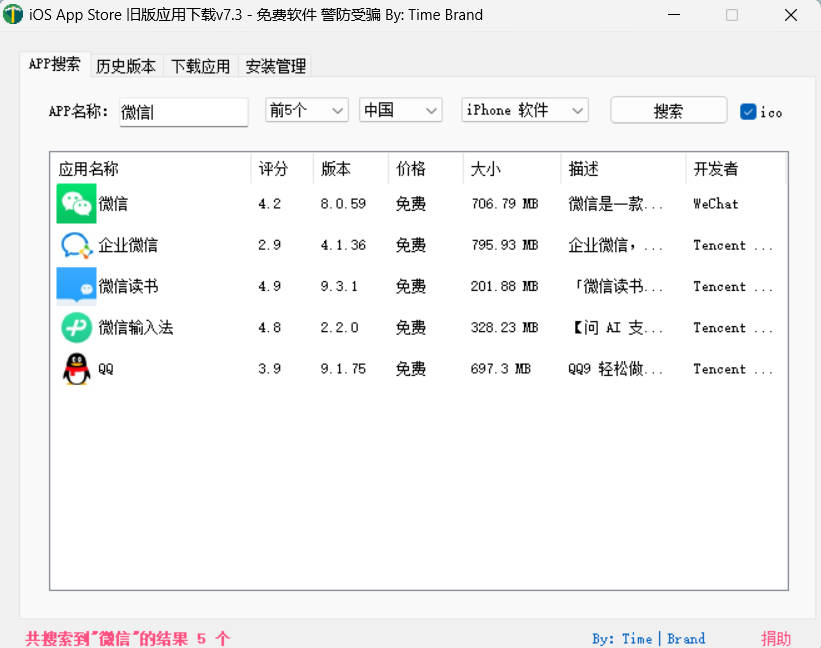Click the 捐助 donate link
This screenshot has height=648, width=821.
pos(775,639)
